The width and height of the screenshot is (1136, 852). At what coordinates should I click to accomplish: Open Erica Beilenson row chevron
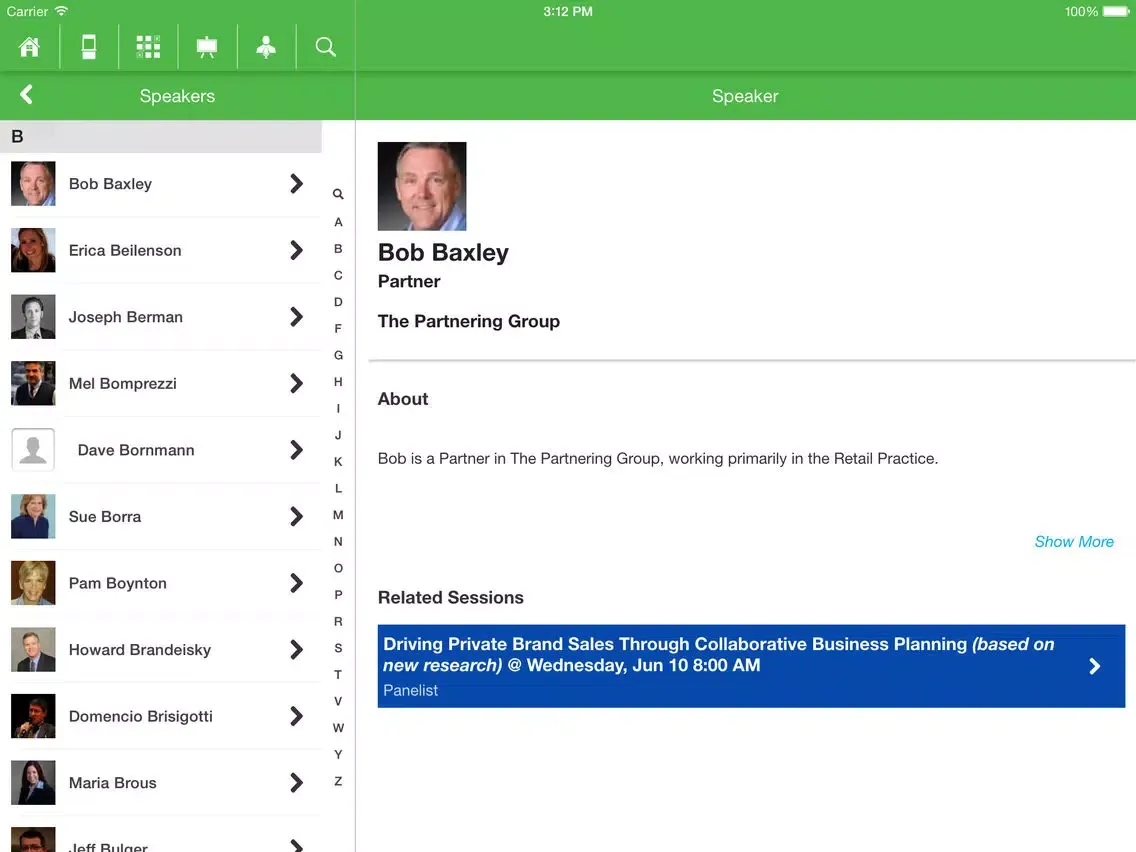pyautogui.click(x=296, y=251)
